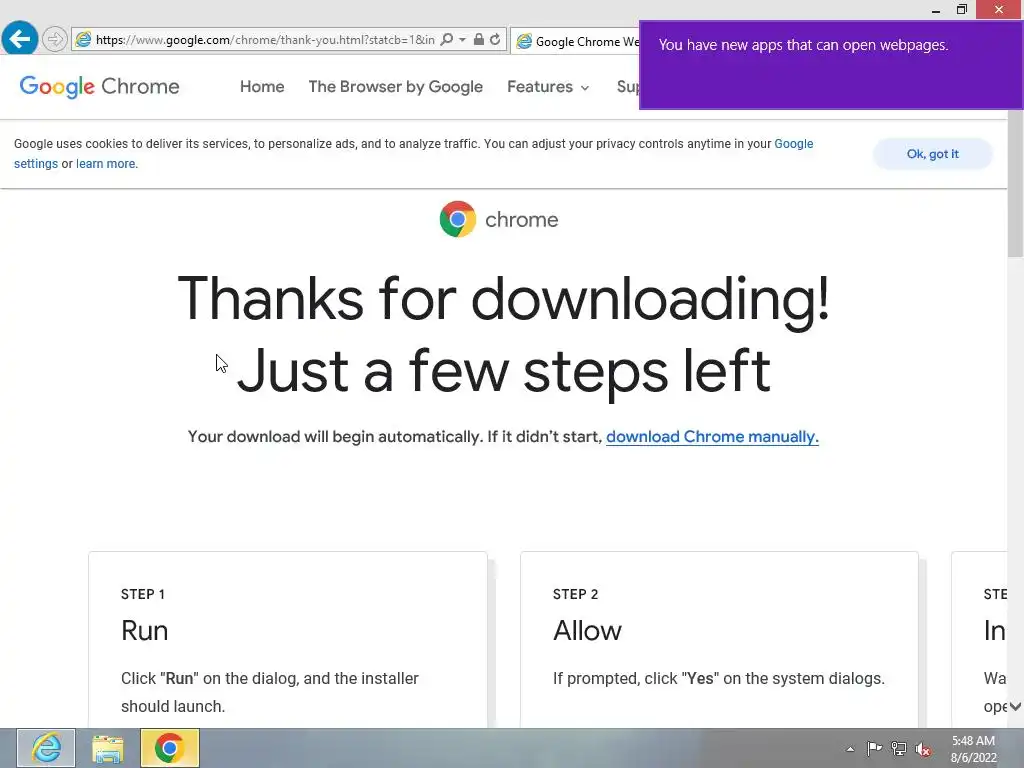The width and height of the screenshot is (1024, 768).
Task: Open Google Chrome from taskbar
Action: click(x=170, y=748)
